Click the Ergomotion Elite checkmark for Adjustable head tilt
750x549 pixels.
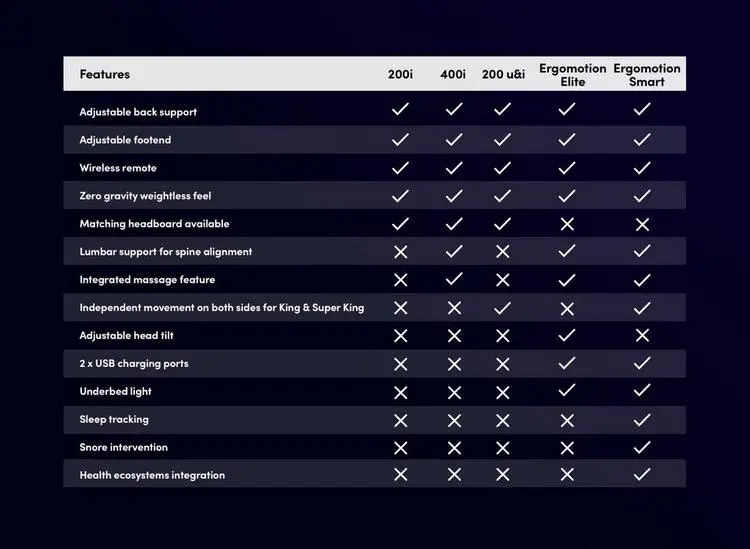[x=567, y=335]
